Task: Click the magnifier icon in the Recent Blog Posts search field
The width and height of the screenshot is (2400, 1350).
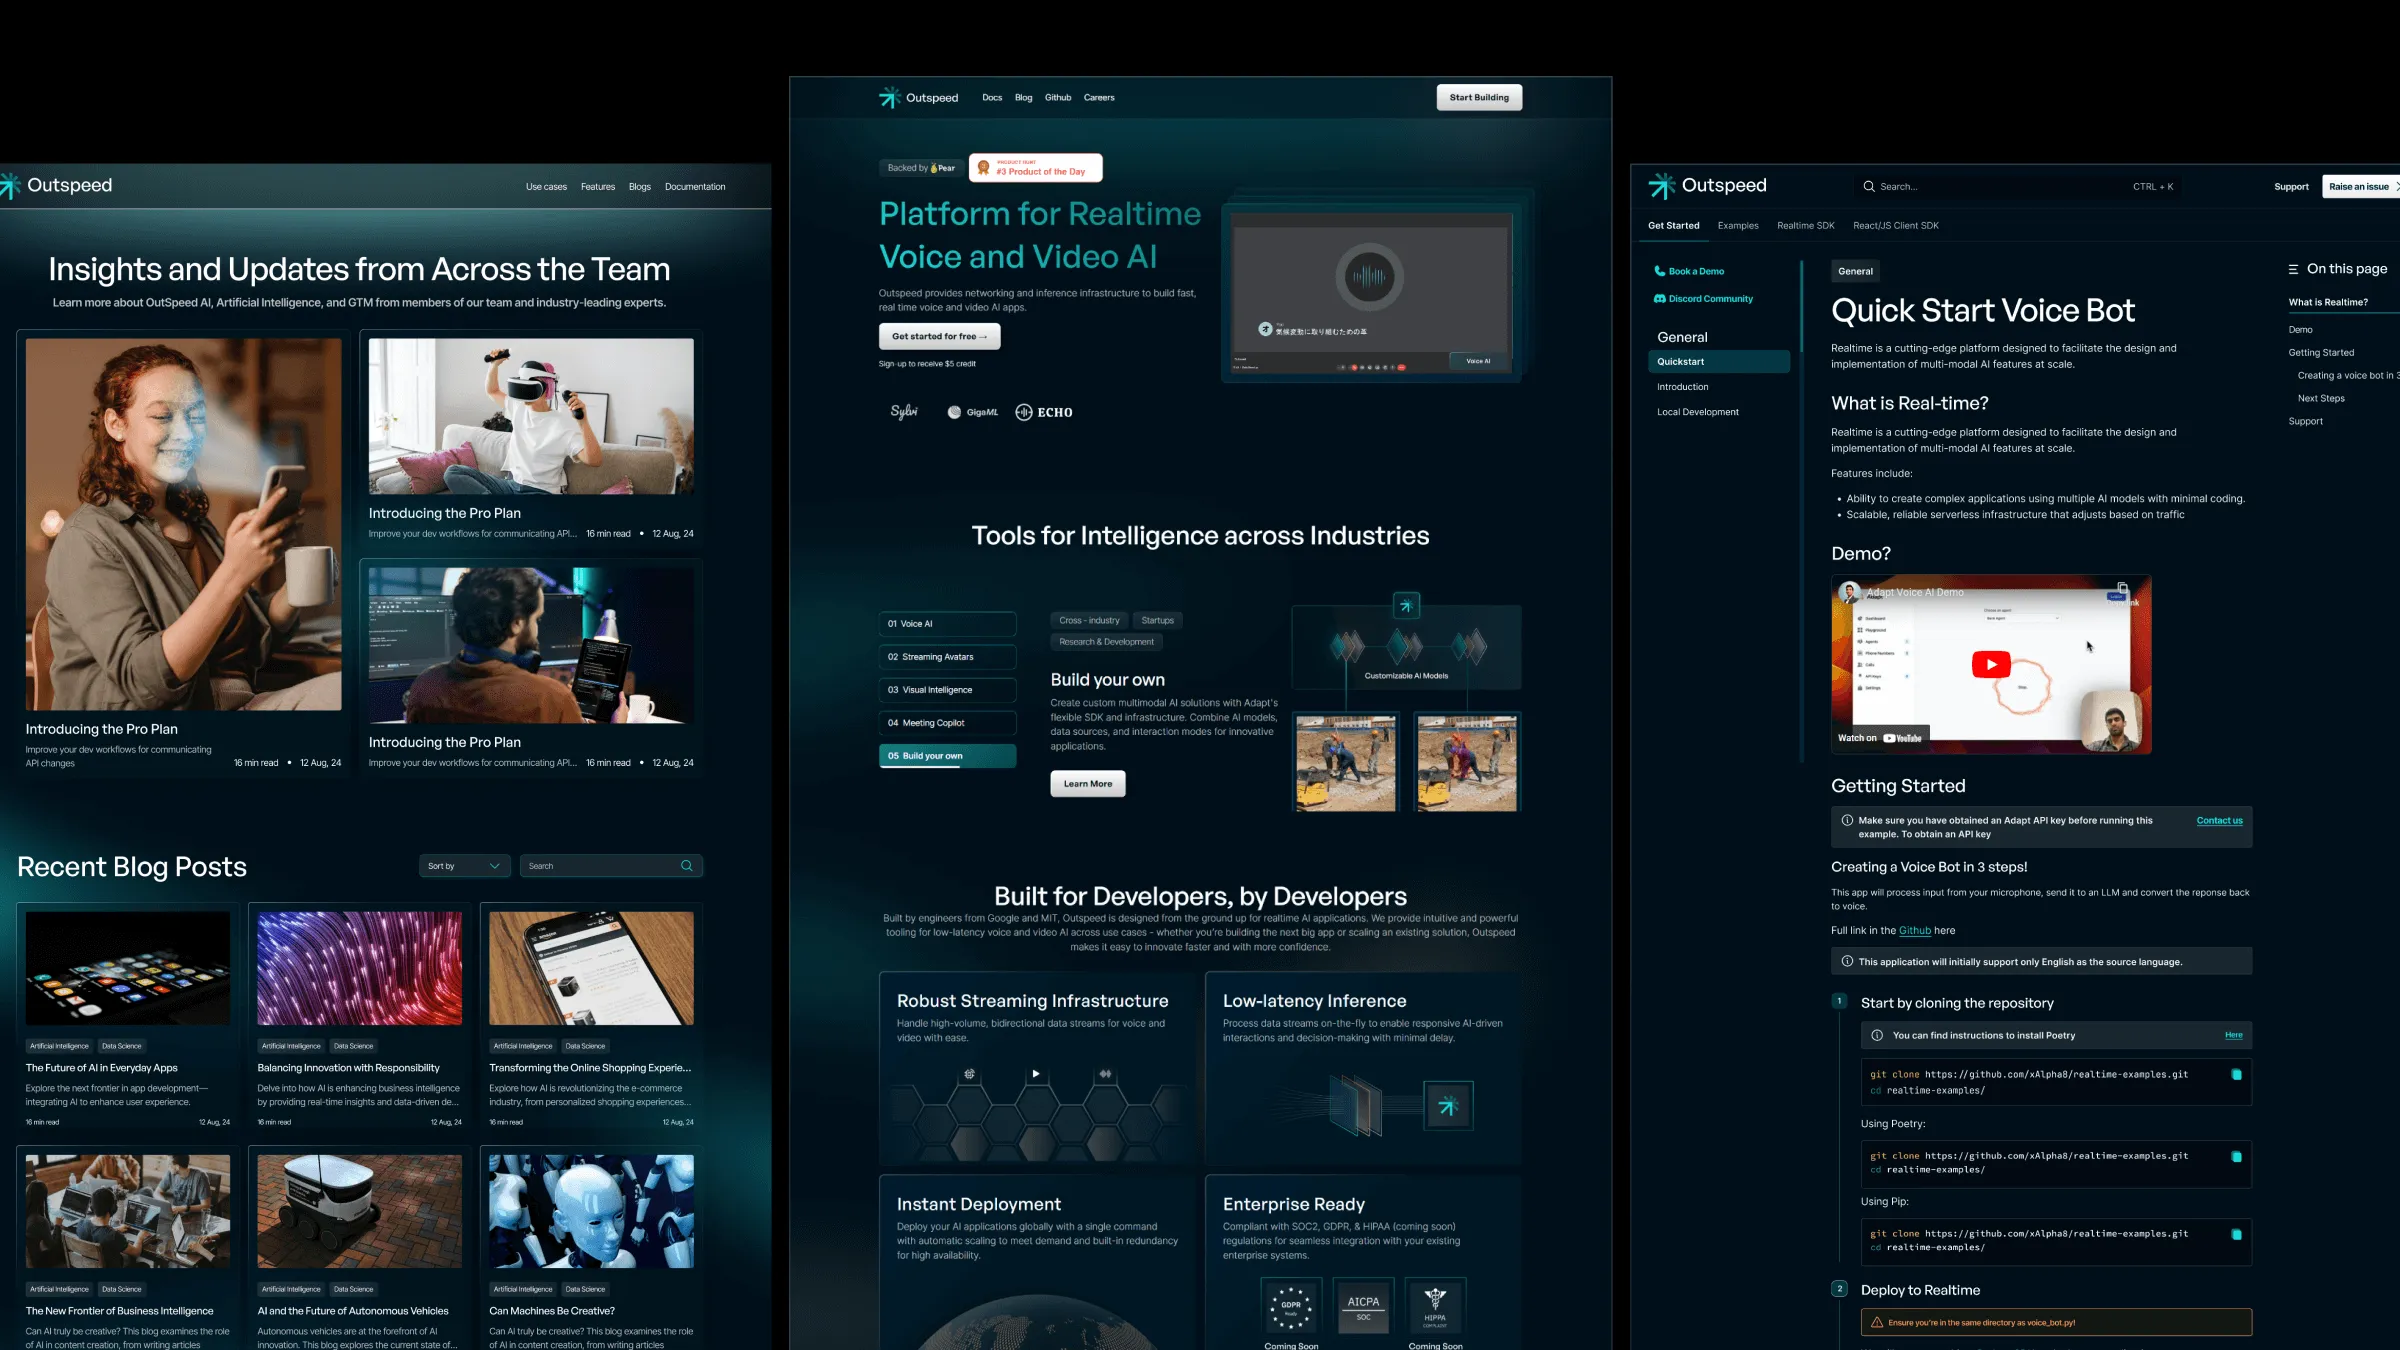Action: click(x=686, y=866)
